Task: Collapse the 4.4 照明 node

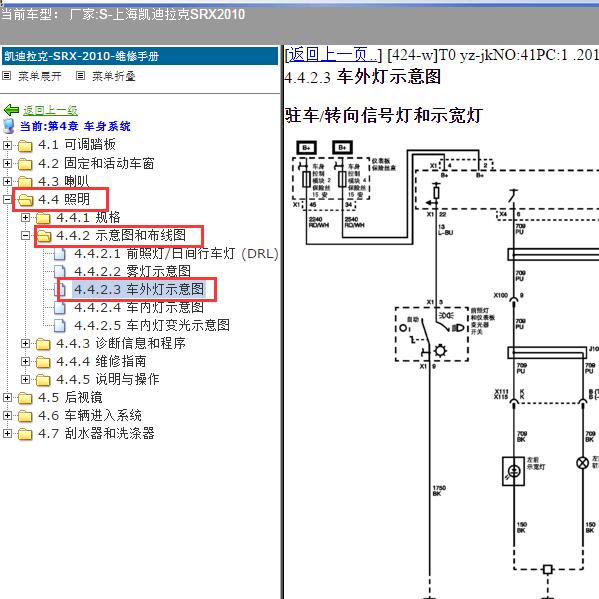Action: [7, 199]
